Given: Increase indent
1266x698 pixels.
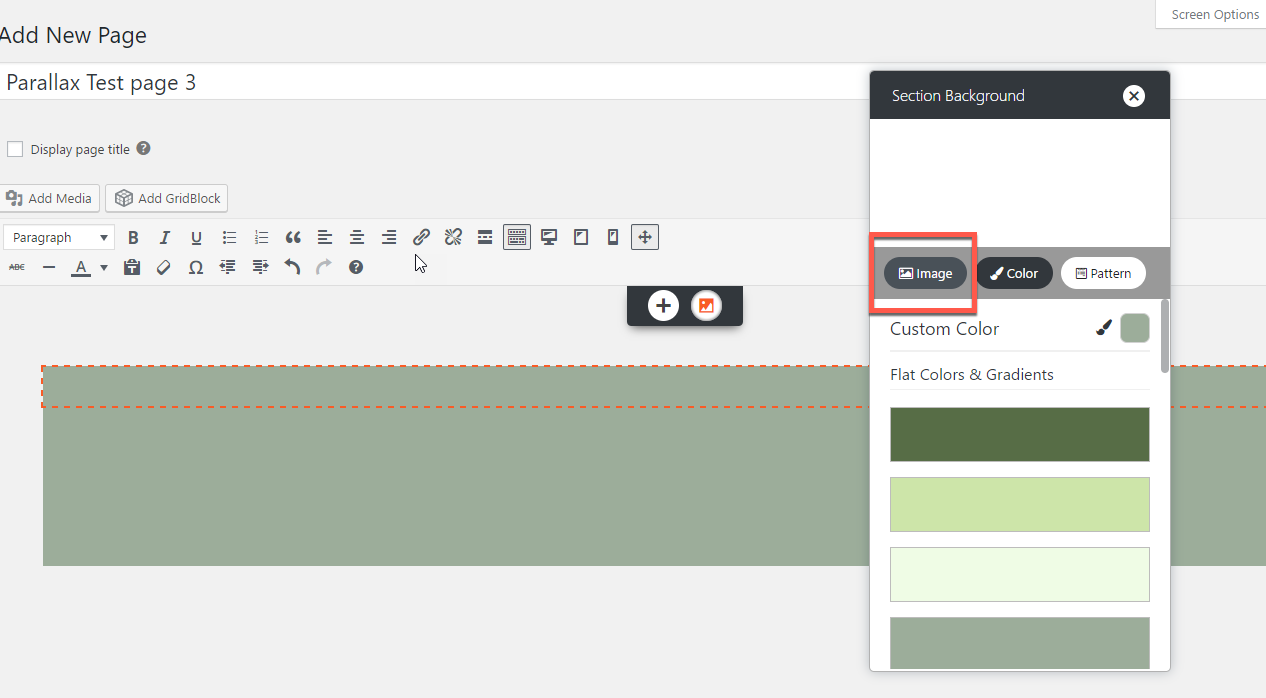Looking at the screenshot, I should click(x=260, y=267).
